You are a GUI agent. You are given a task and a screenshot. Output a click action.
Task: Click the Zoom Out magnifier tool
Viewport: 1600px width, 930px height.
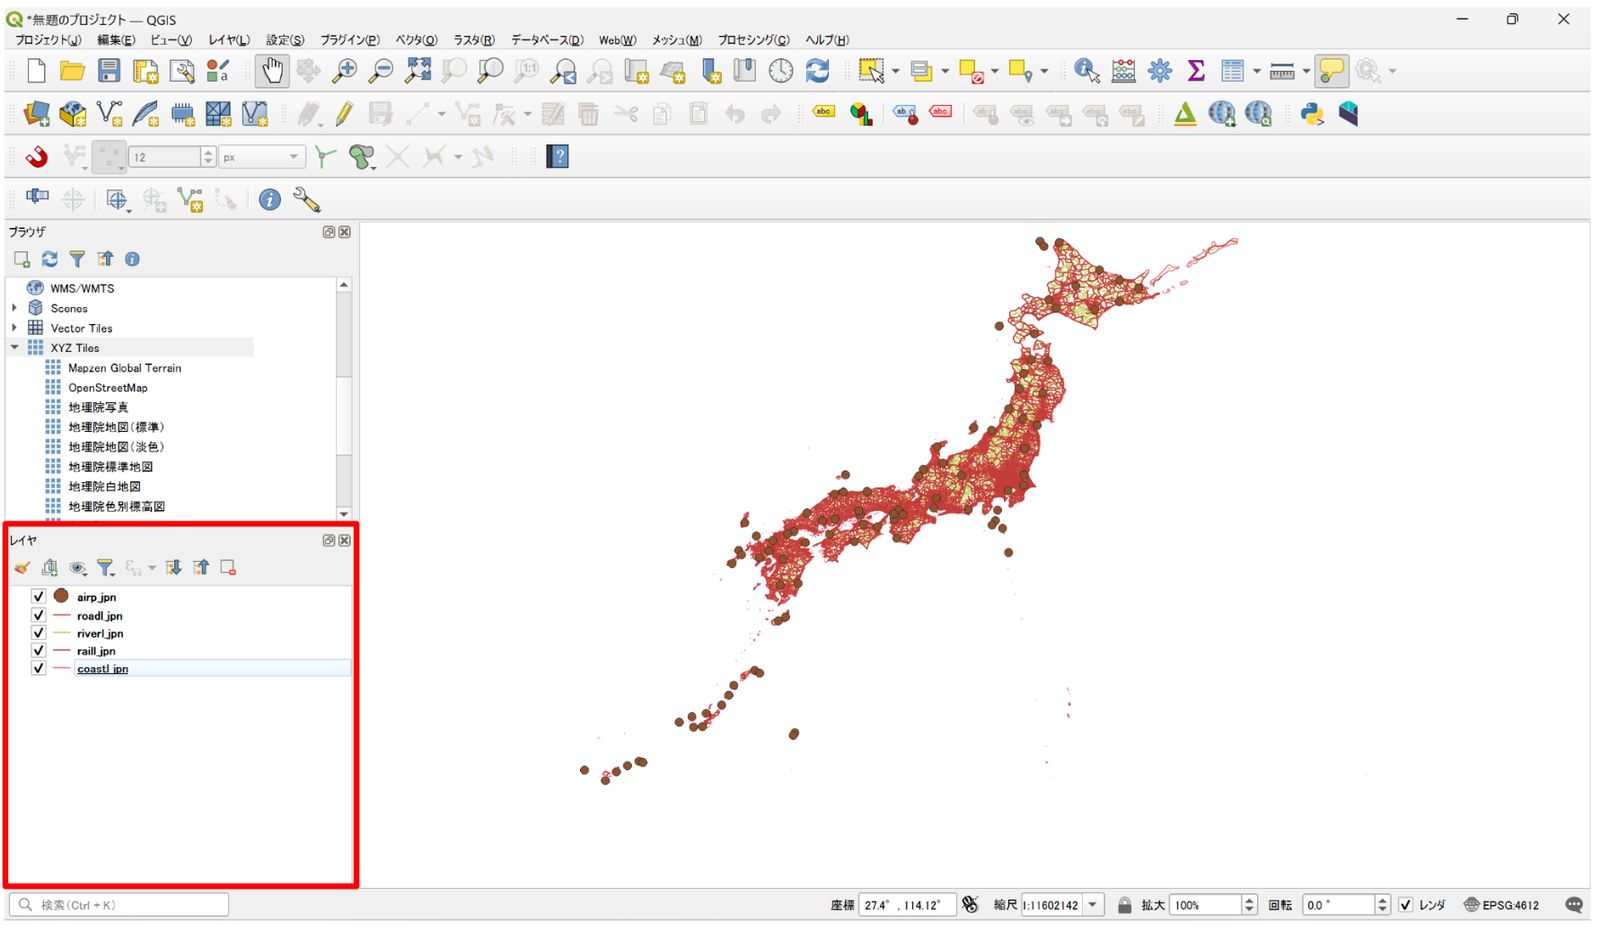(381, 71)
